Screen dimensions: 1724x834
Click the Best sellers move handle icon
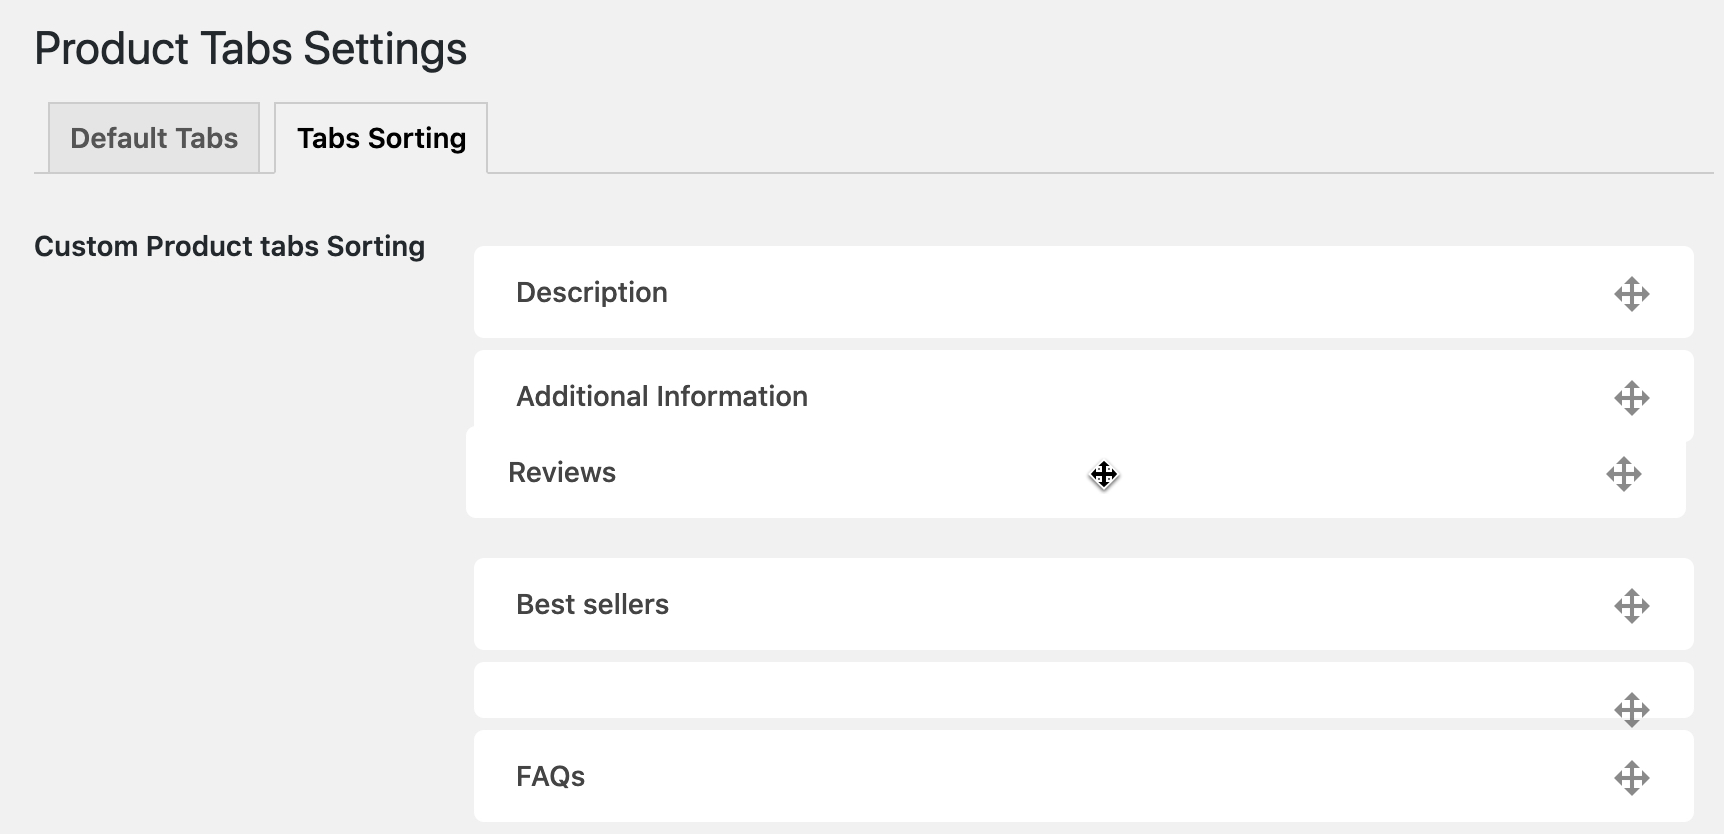[x=1631, y=606]
